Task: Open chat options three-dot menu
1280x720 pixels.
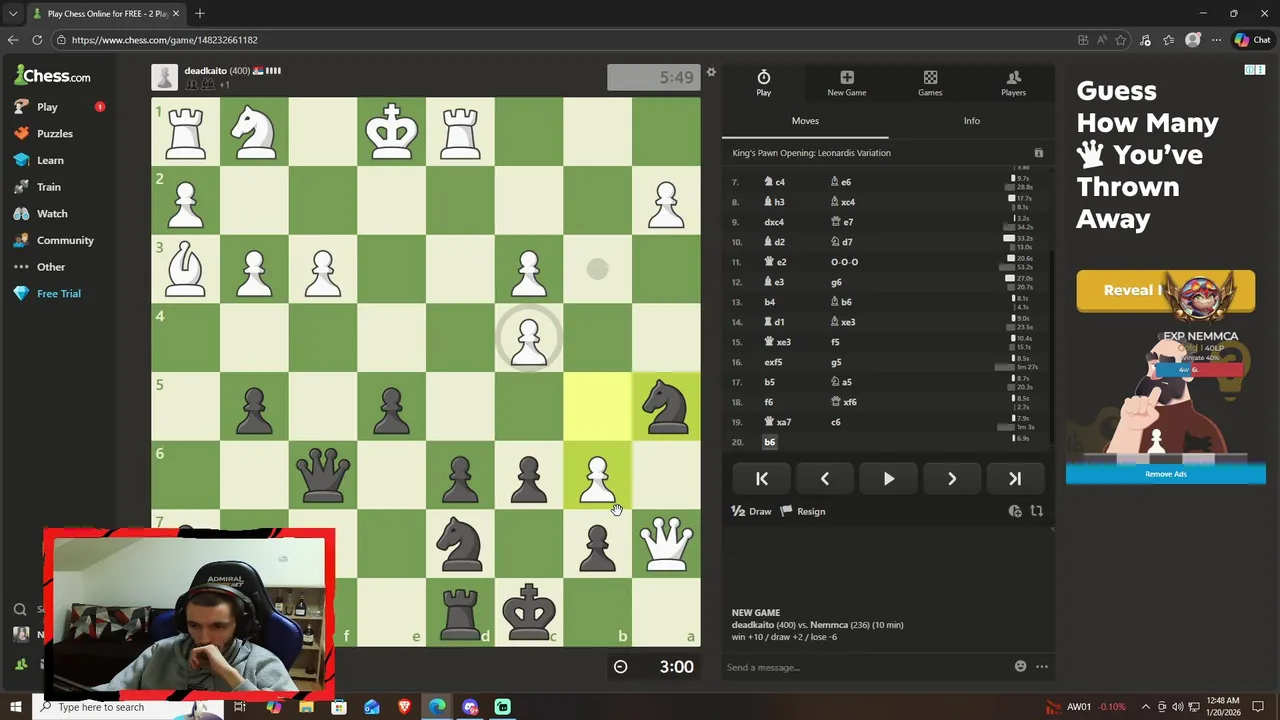Action: pyautogui.click(x=1042, y=666)
